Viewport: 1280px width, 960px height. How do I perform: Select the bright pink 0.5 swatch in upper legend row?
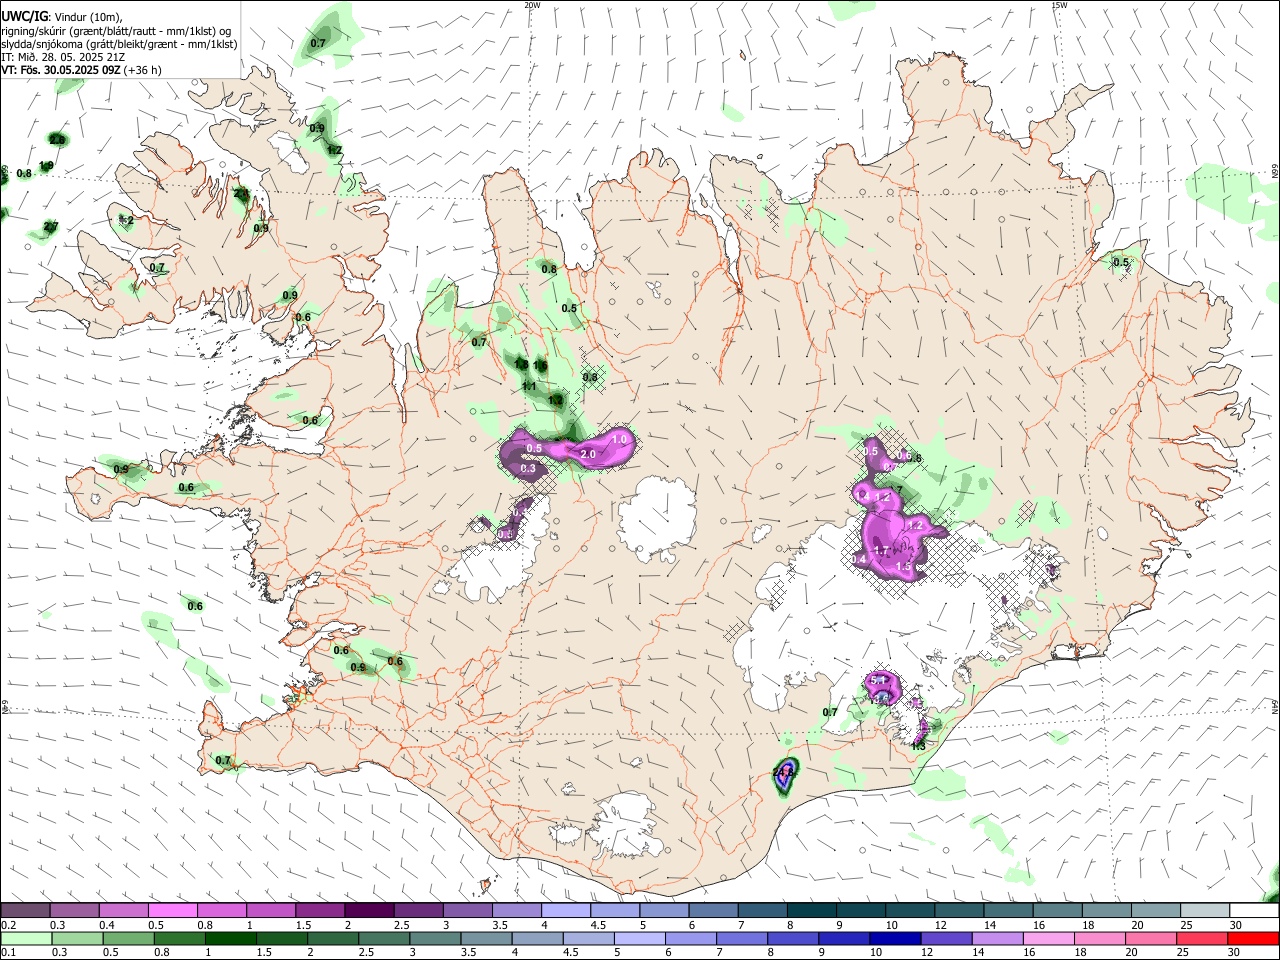(x=172, y=911)
